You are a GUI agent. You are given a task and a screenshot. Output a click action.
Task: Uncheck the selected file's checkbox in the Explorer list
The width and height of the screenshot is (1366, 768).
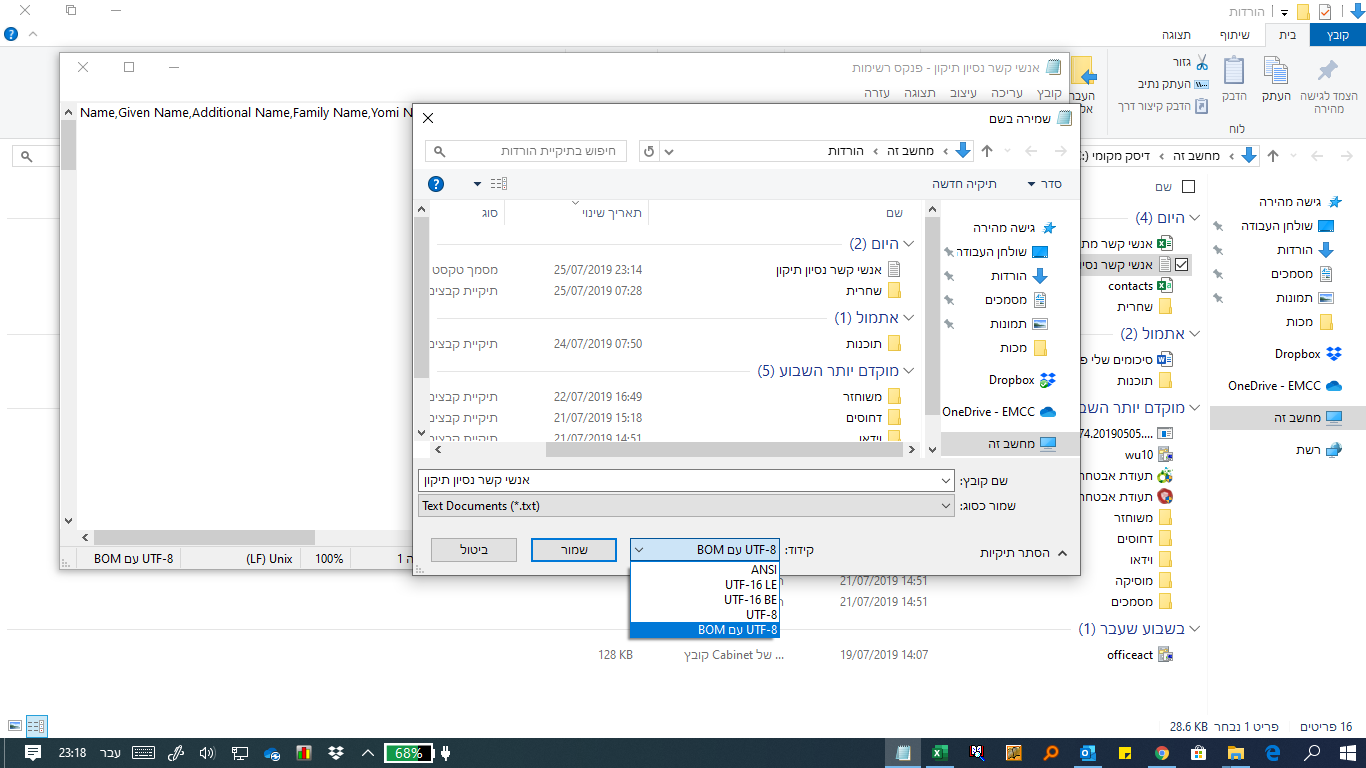click(1181, 265)
